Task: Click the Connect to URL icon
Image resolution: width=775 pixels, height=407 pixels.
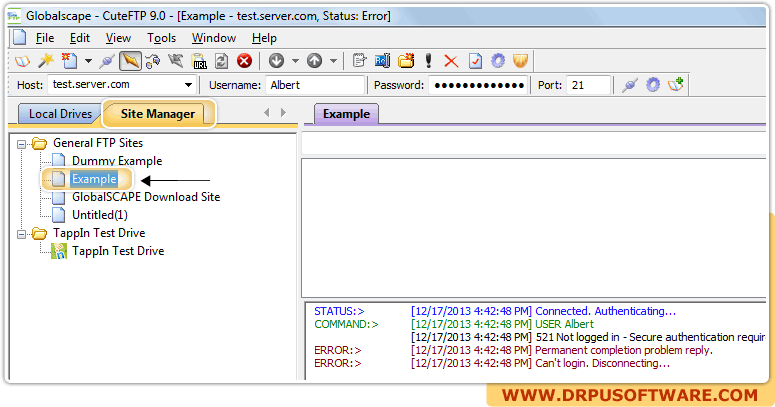Action: pyautogui.click(x=199, y=61)
